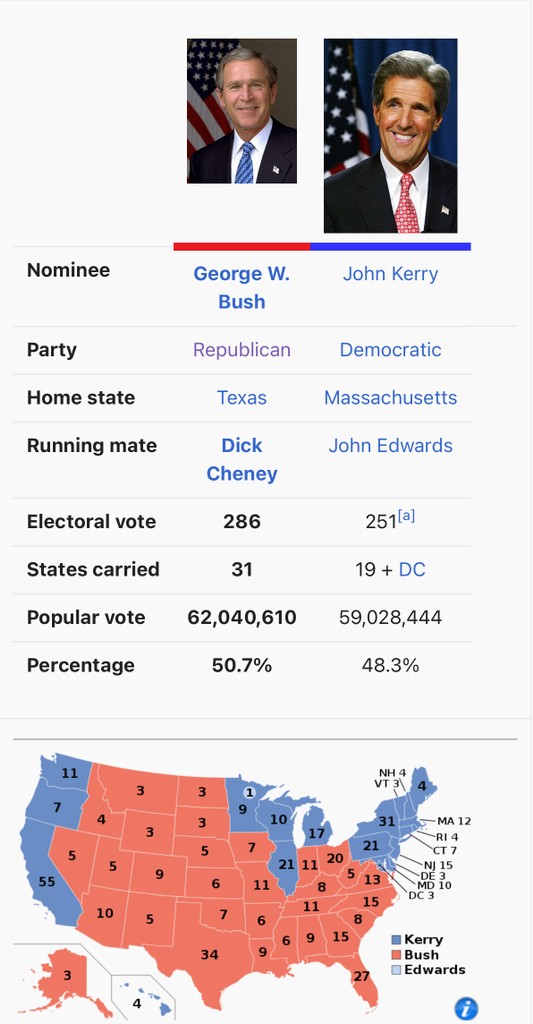Follow the DC link in States carried
533x1024 pixels.
tap(412, 569)
